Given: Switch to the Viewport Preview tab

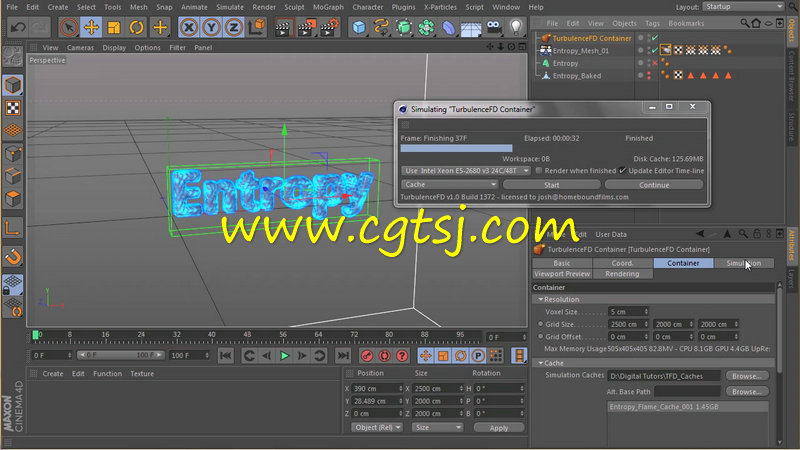Looking at the screenshot, I should click(x=562, y=274).
